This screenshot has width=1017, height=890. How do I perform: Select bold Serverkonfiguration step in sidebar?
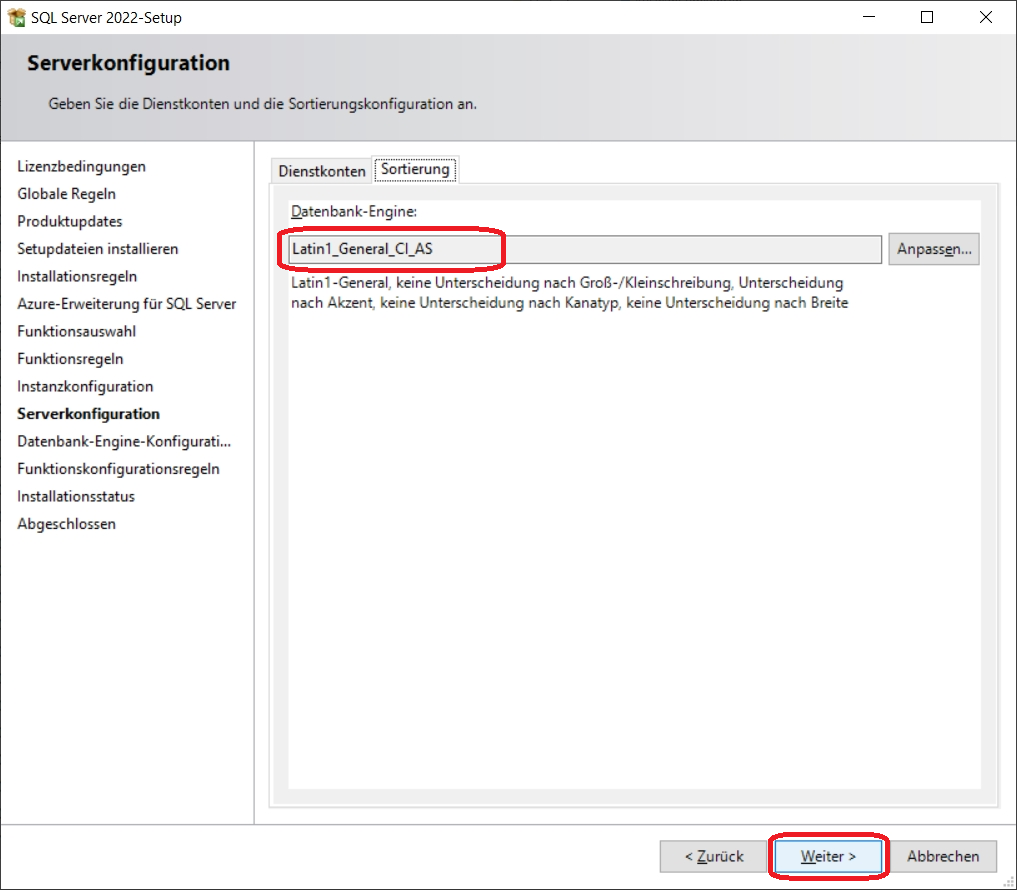click(88, 414)
